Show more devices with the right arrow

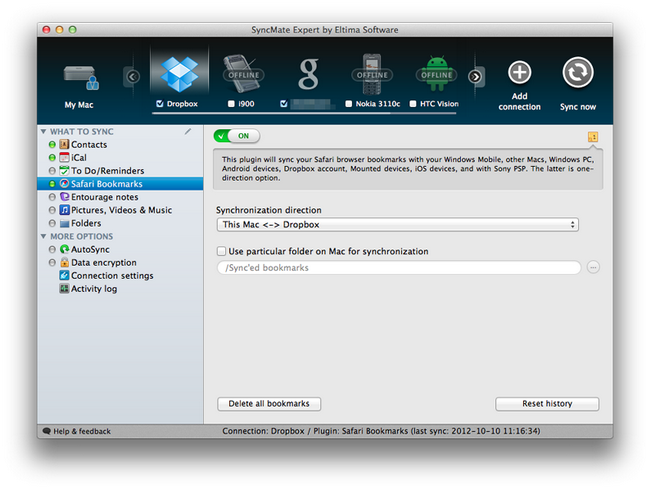coord(475,77)
